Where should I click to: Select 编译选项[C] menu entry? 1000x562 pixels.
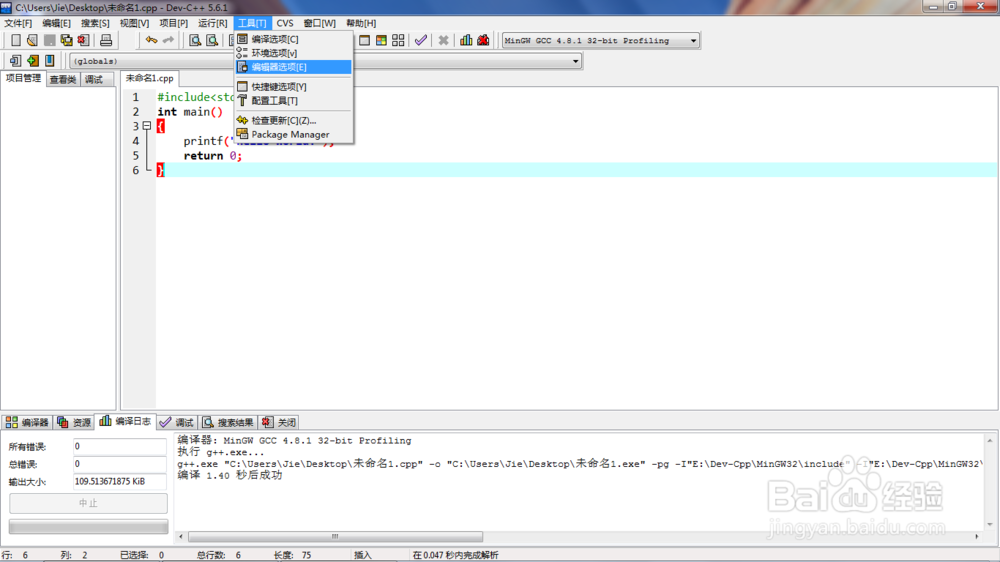tap(293, 39)
